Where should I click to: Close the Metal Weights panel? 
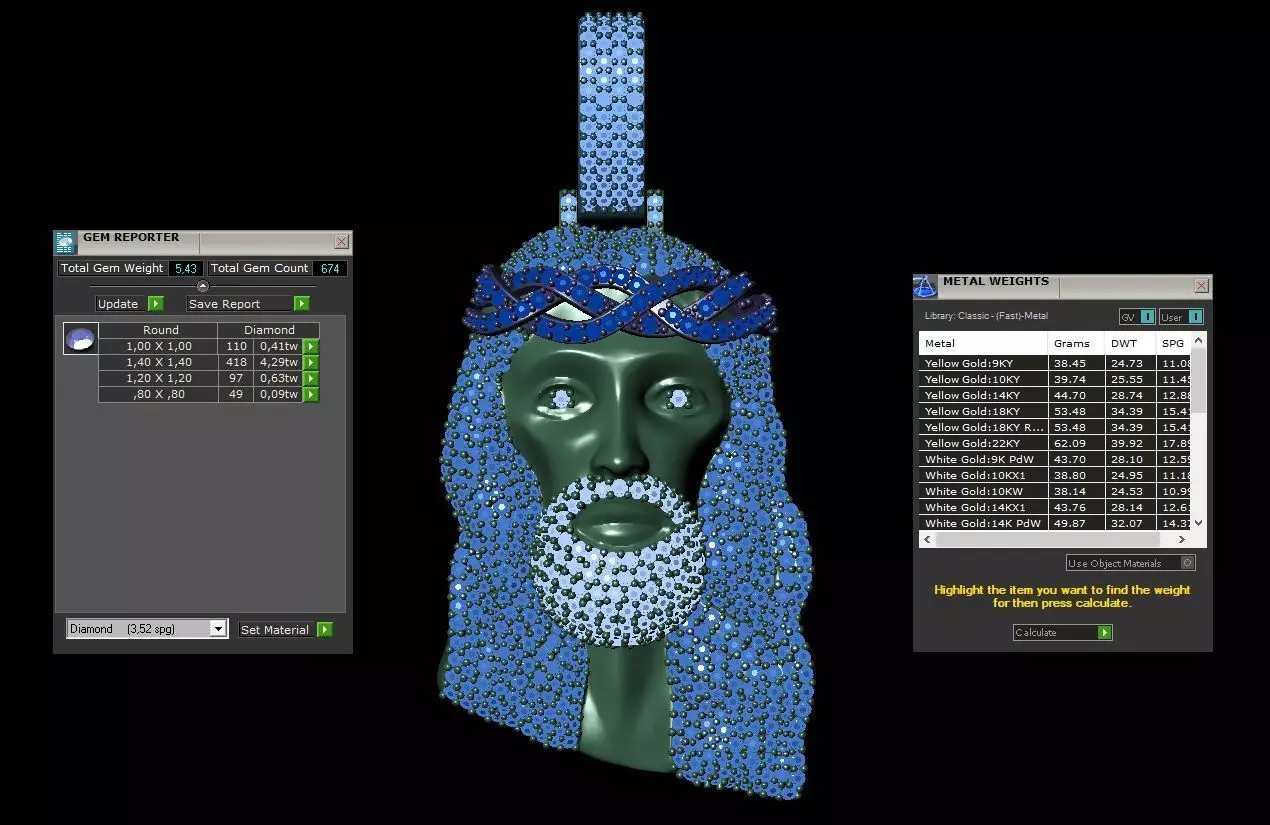click(1201, 286)
